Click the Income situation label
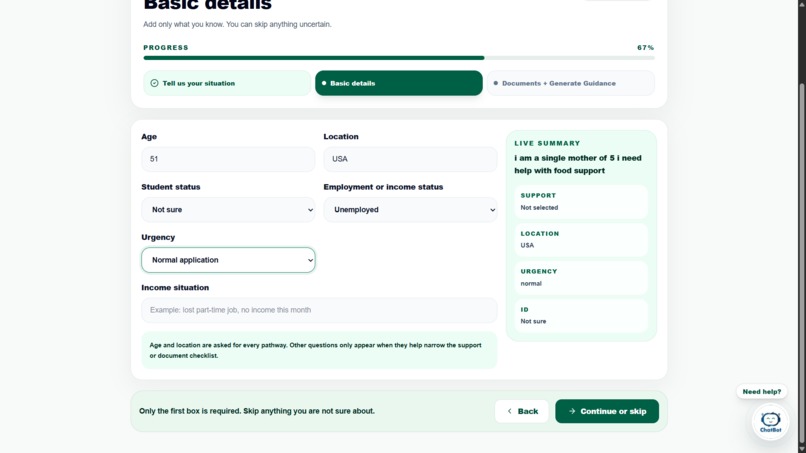Image resolution: width=806 pixels, height=453 pixels. click(175, 287)
